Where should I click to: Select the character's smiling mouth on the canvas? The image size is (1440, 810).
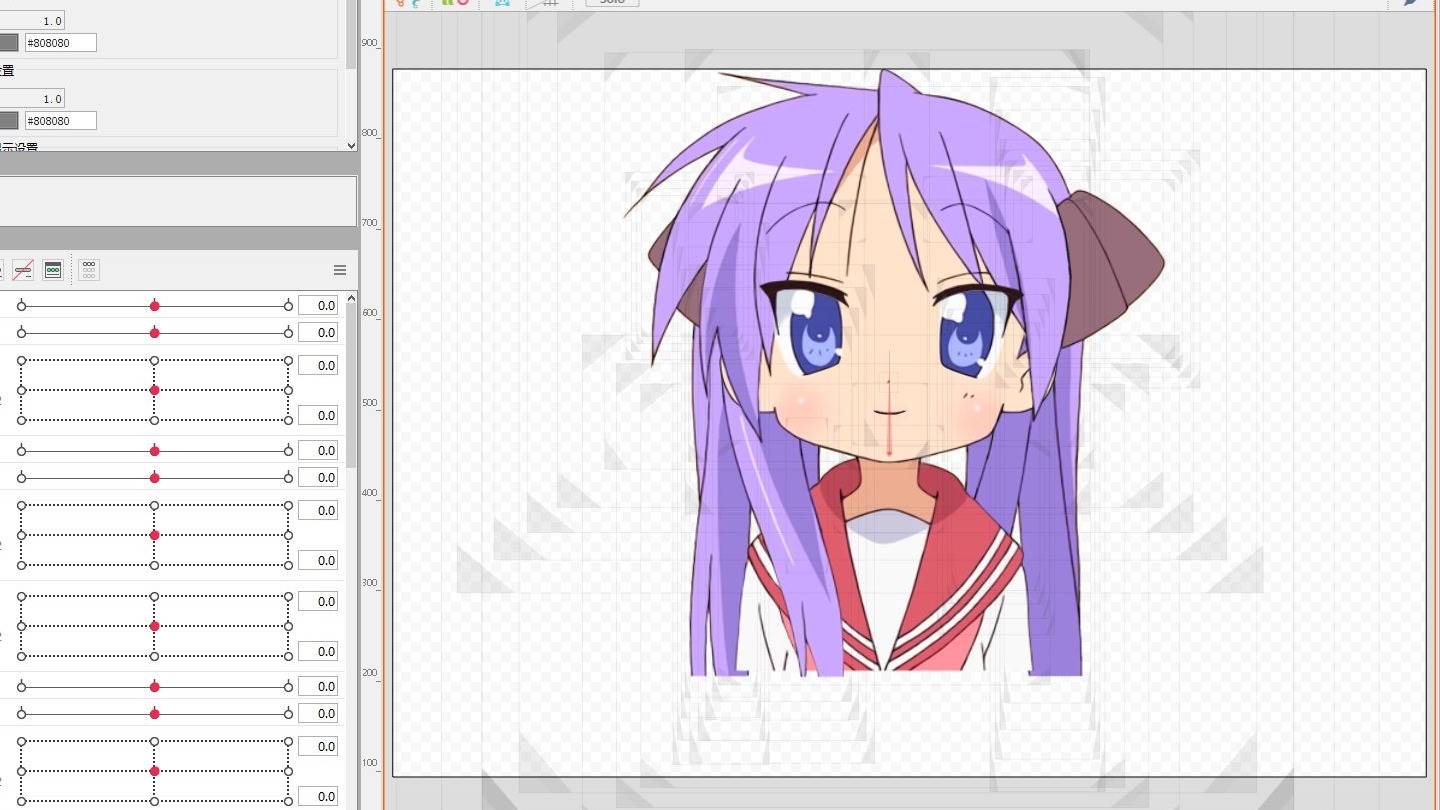pos(888,413)
